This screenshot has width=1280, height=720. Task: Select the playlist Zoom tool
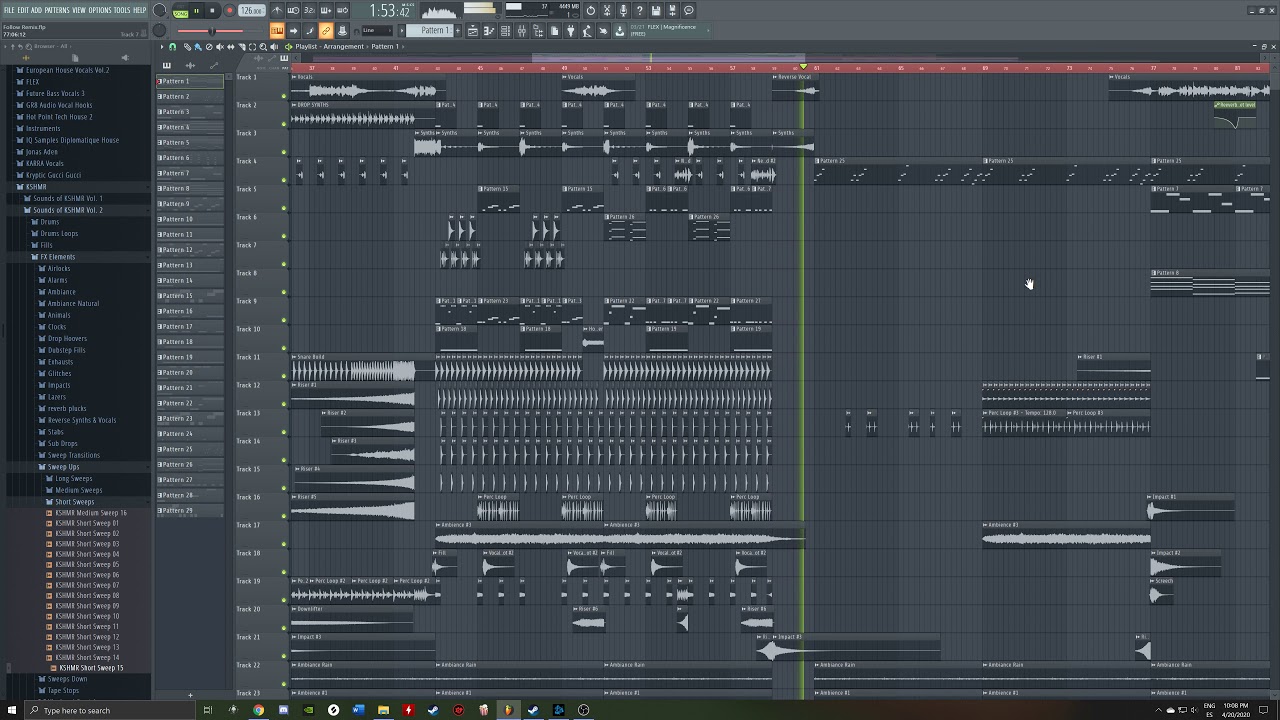(x=263, y=46)
